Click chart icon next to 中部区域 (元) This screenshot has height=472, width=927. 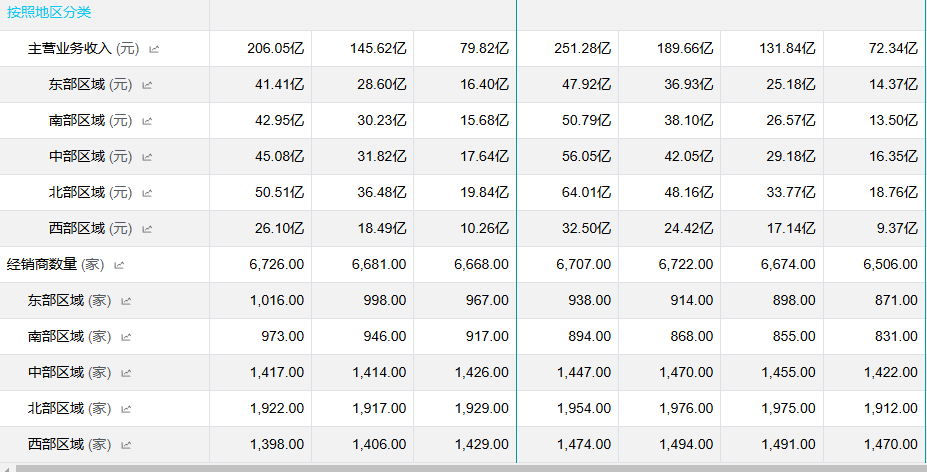click(147, 157)
